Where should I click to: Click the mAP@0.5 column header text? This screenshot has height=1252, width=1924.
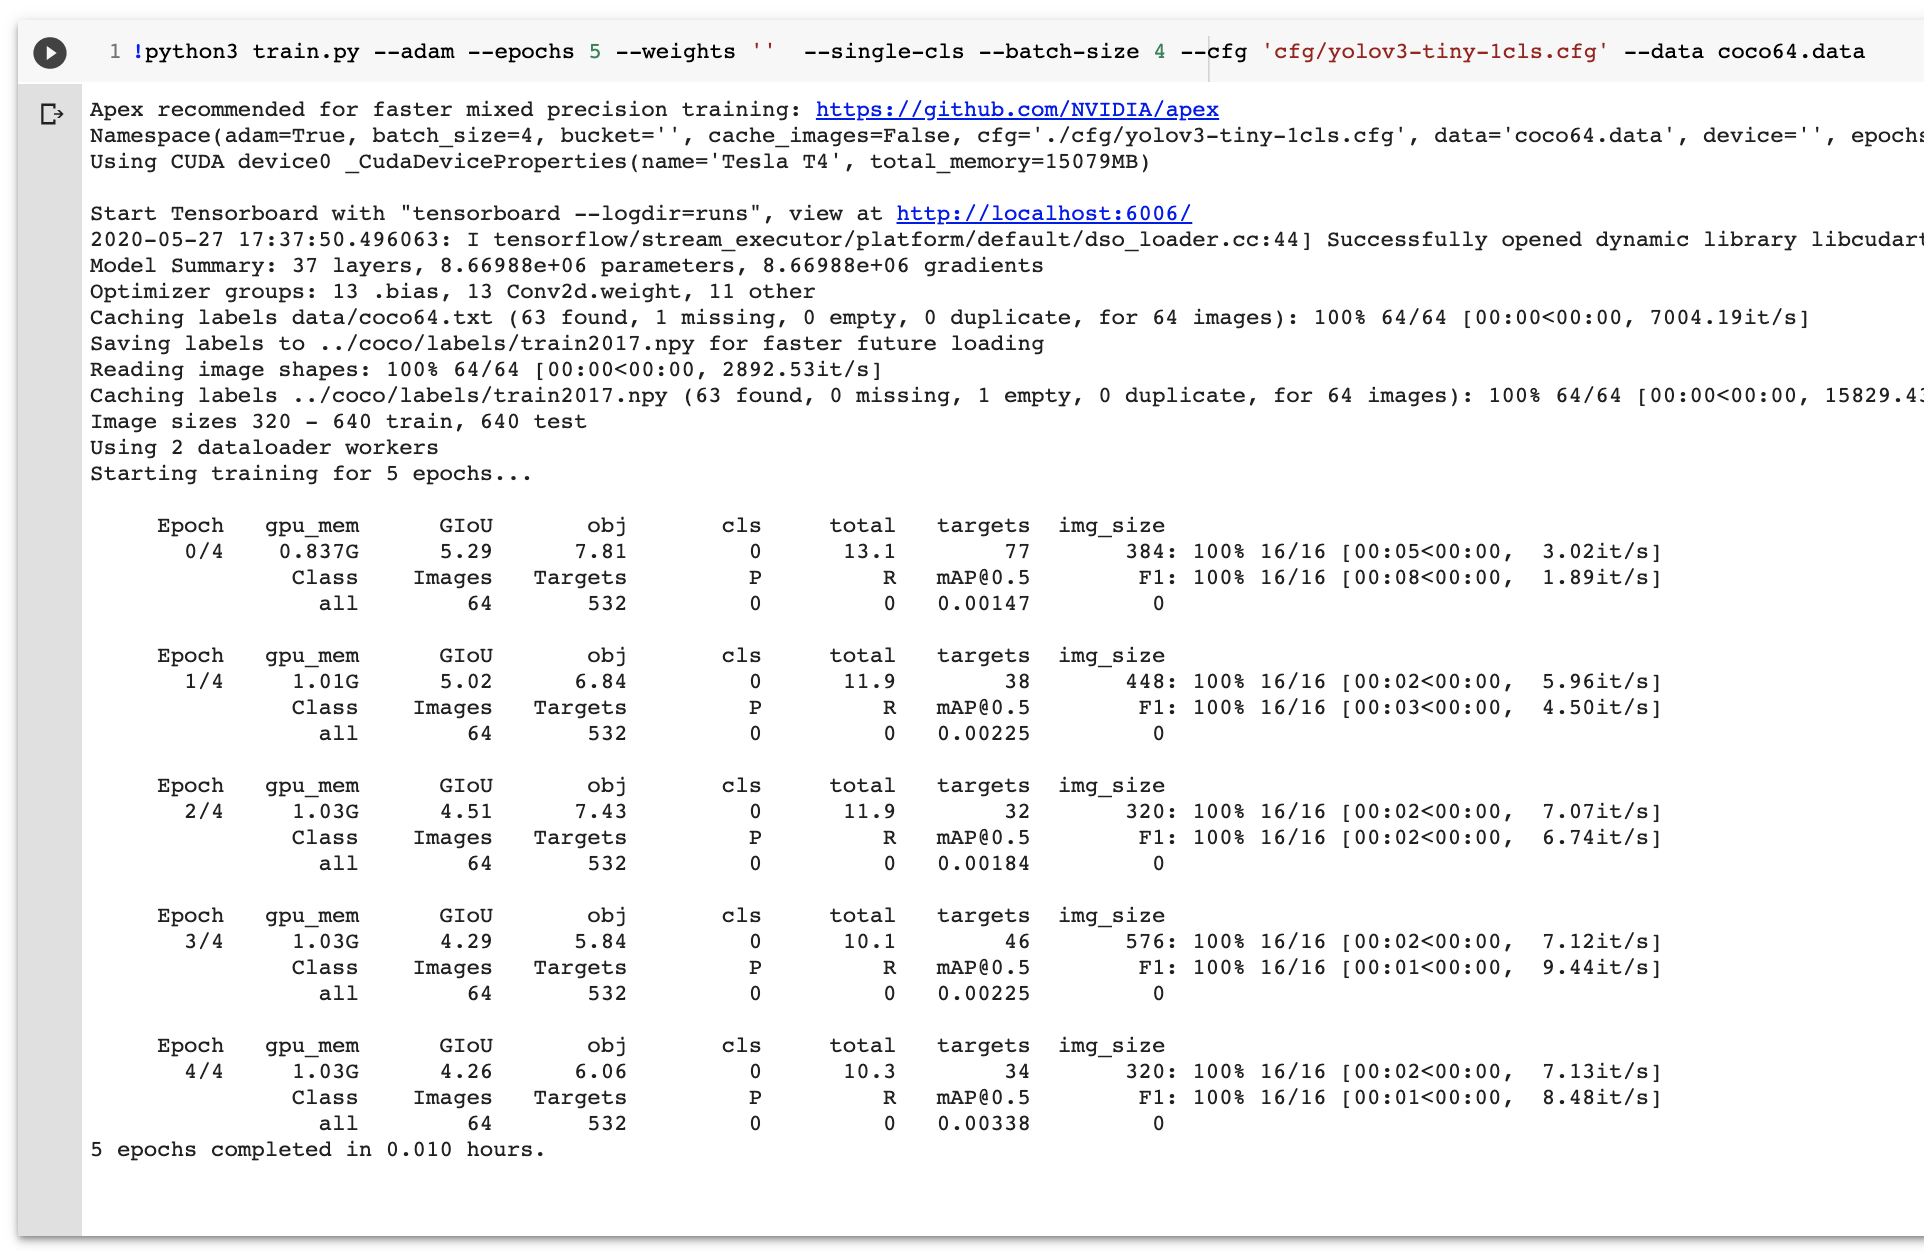(984, 577)
